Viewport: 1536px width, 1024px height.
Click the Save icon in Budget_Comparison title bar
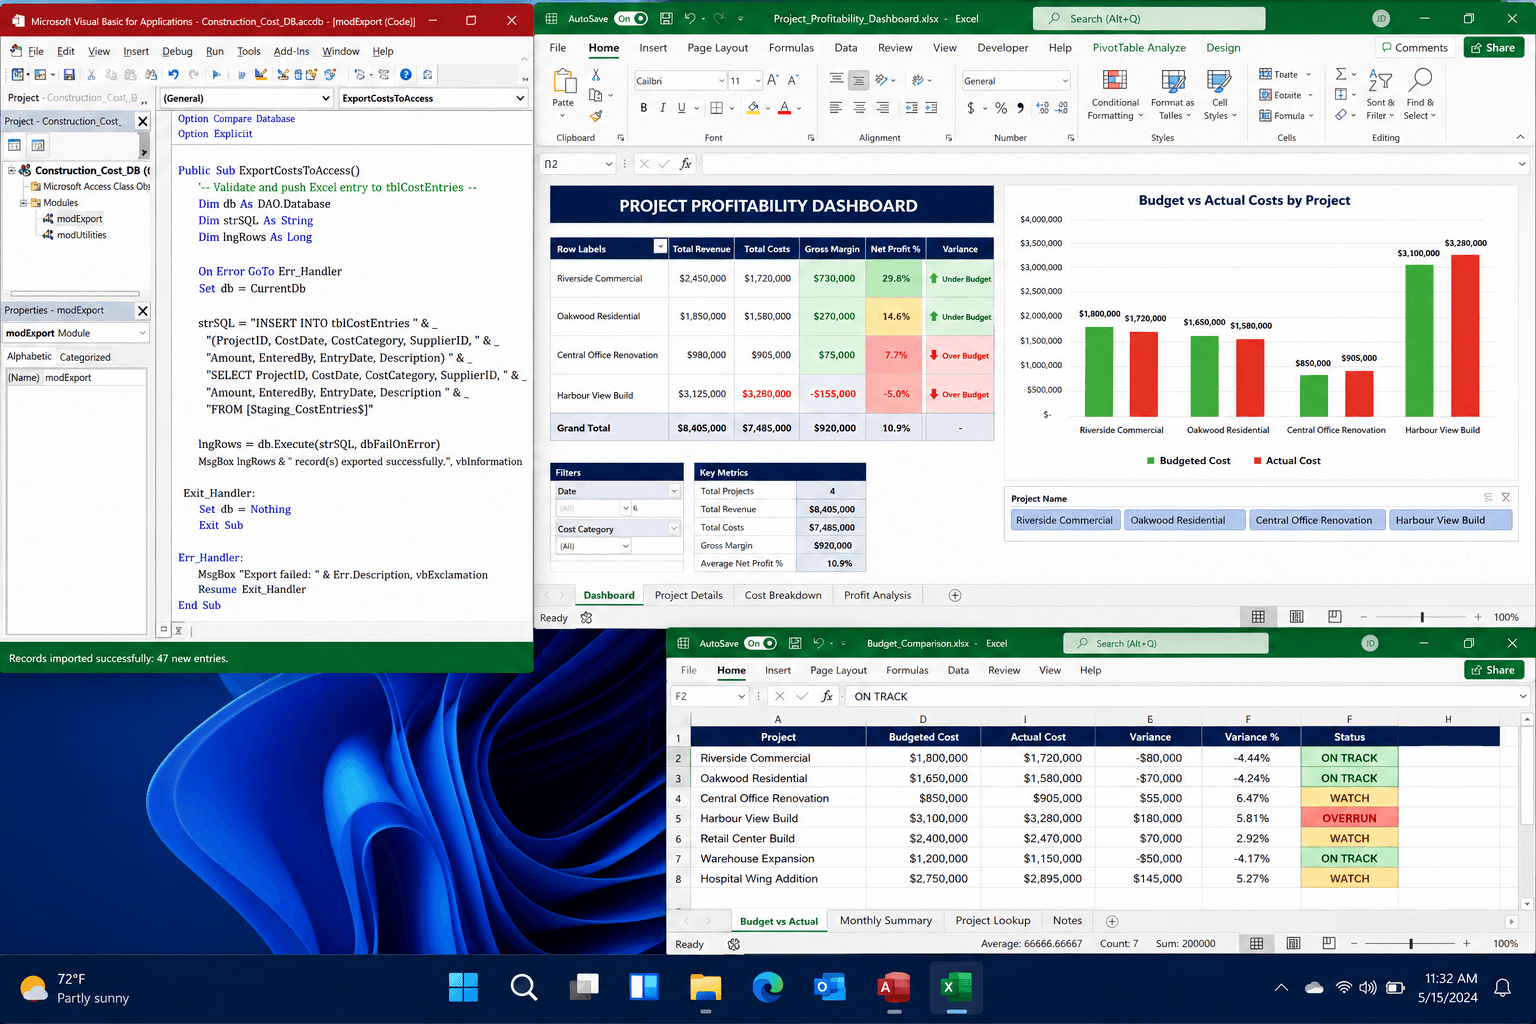tap(795, 643)
